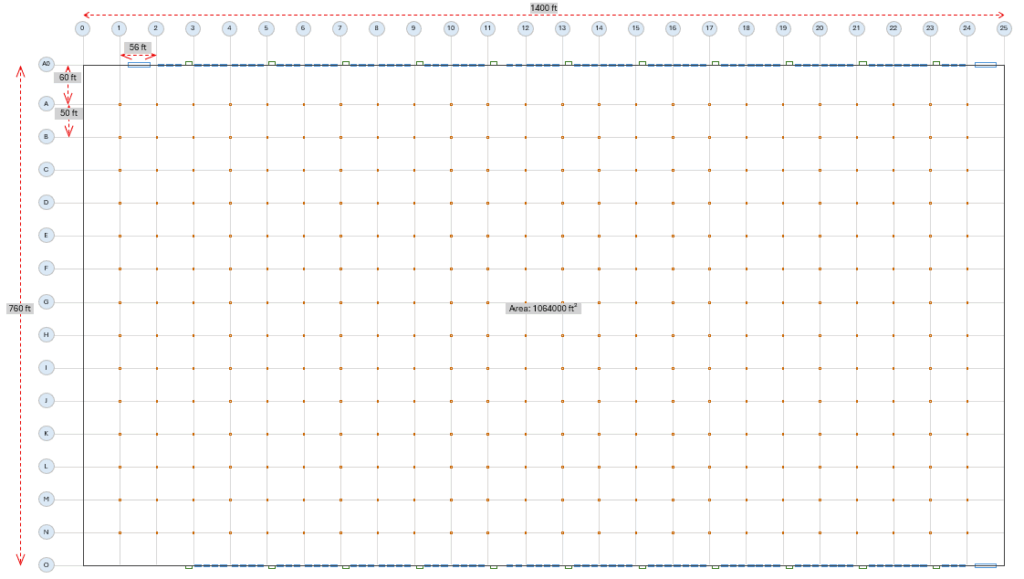Viewport: 1024px width, 579px height.
Task: Select row grid bubble O
Action: click(45, 565)
